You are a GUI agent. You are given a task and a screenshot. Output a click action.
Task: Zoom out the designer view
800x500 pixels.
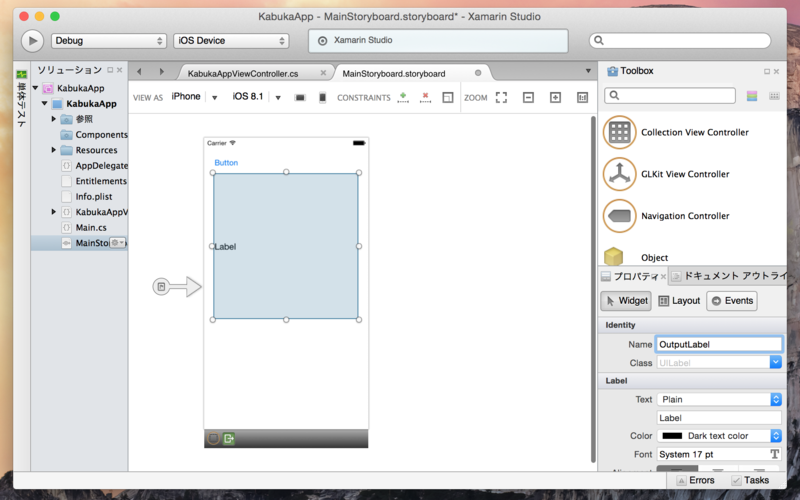(x=528, y=97)
